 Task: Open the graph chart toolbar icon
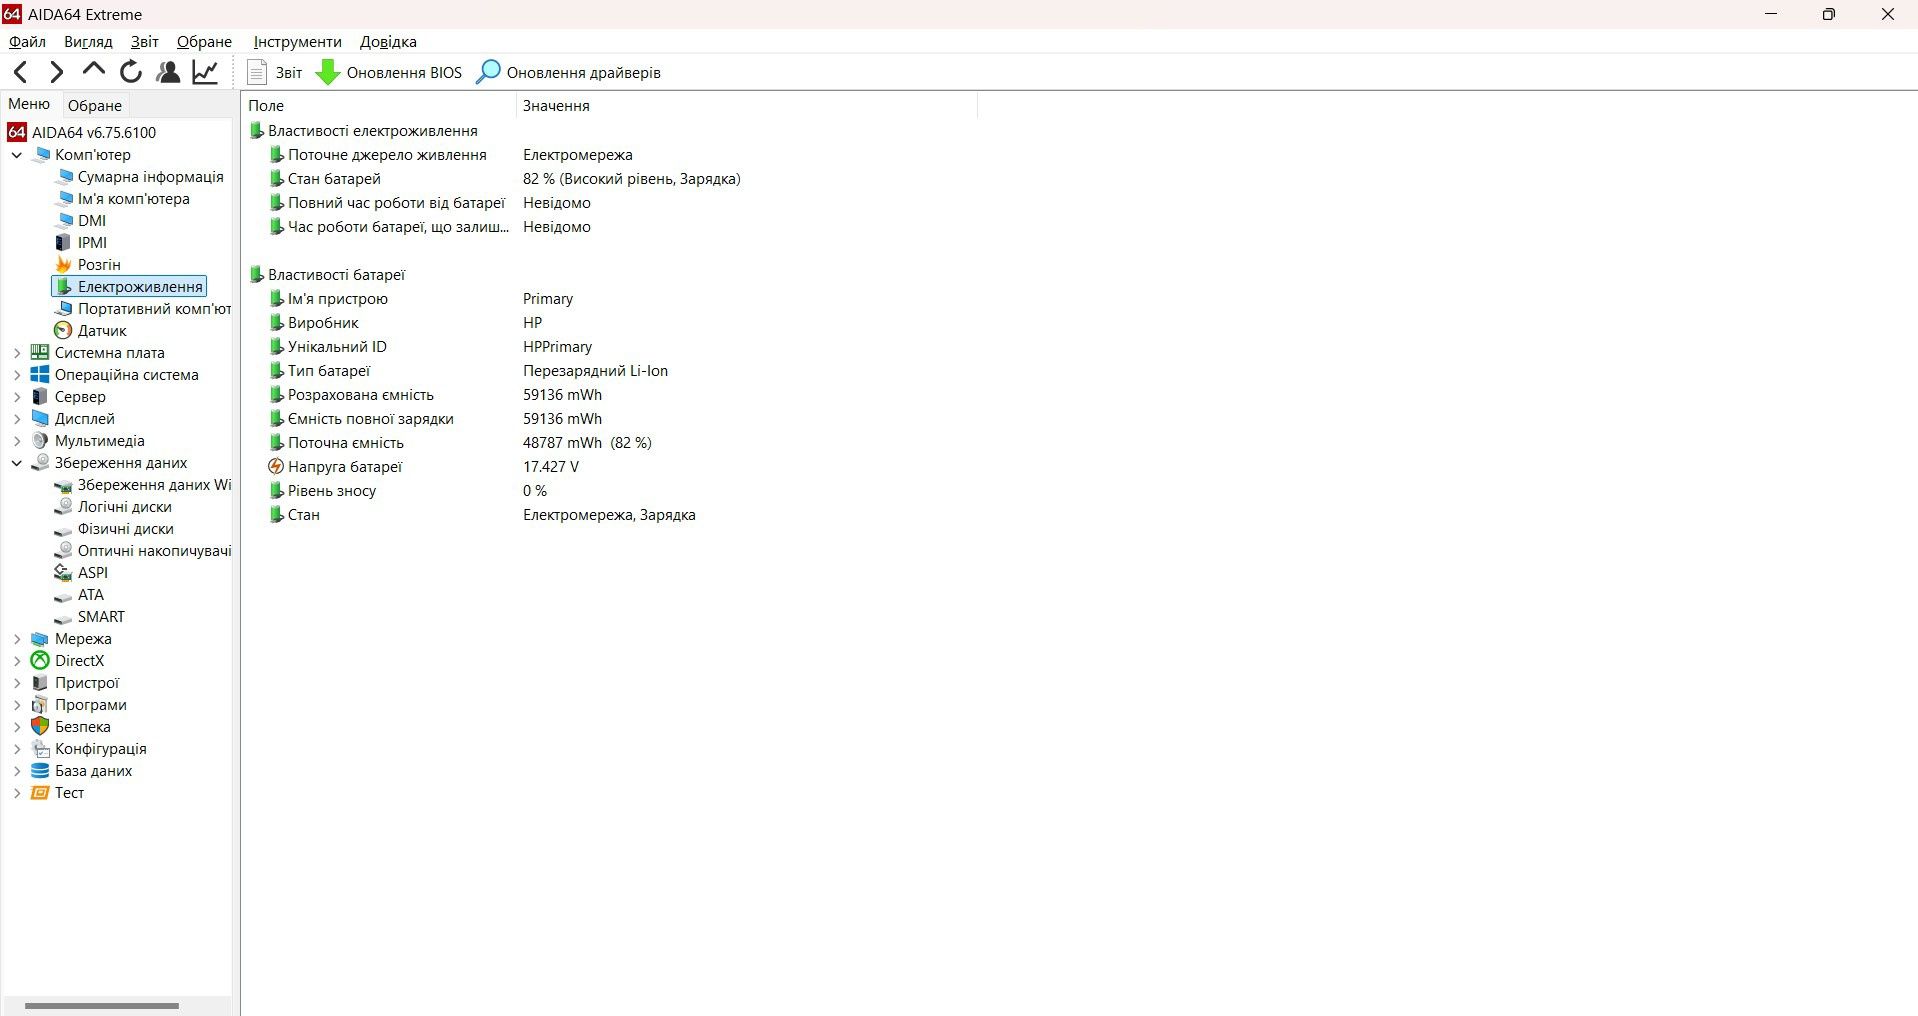205,72
